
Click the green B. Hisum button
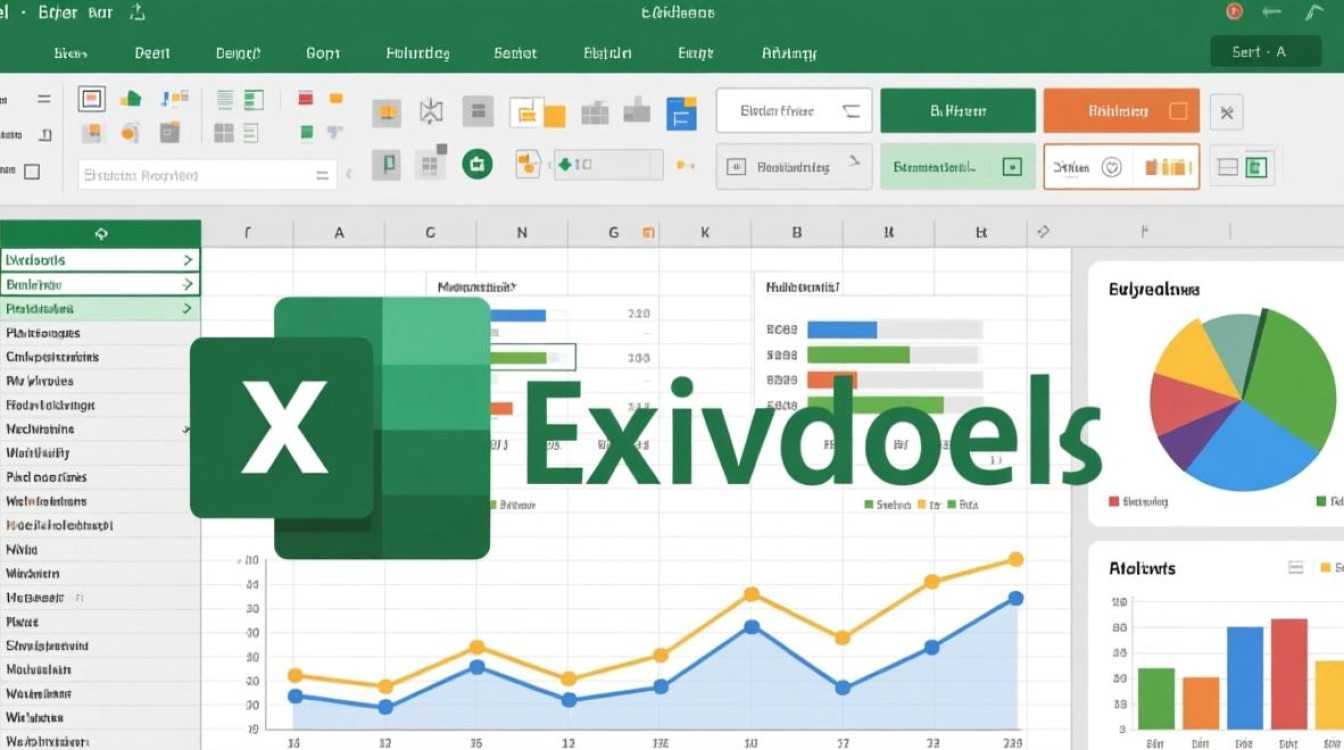click(959, 111)
